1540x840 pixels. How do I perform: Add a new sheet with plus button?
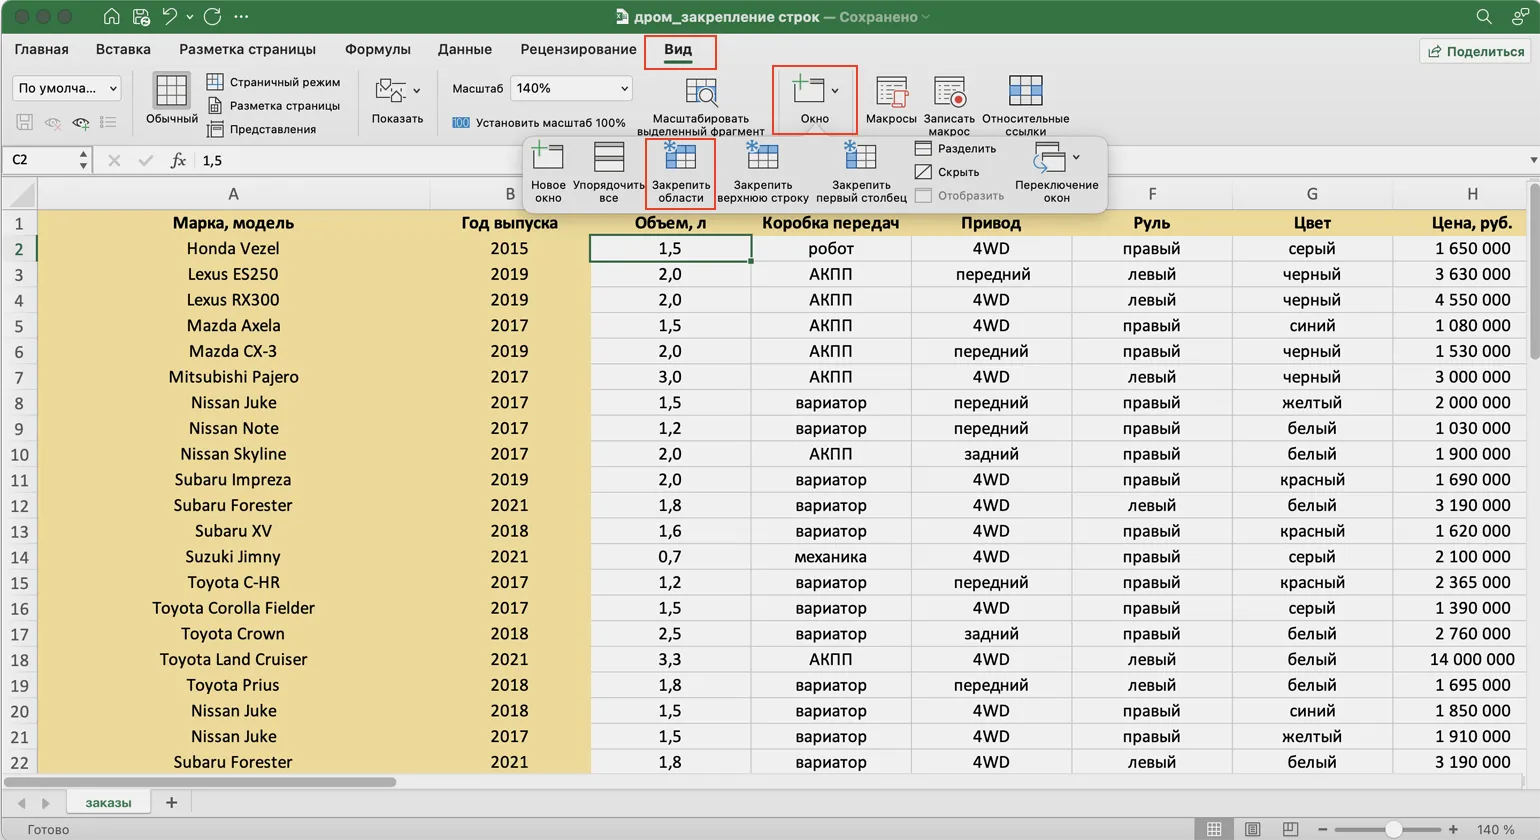tap(171, 802)
